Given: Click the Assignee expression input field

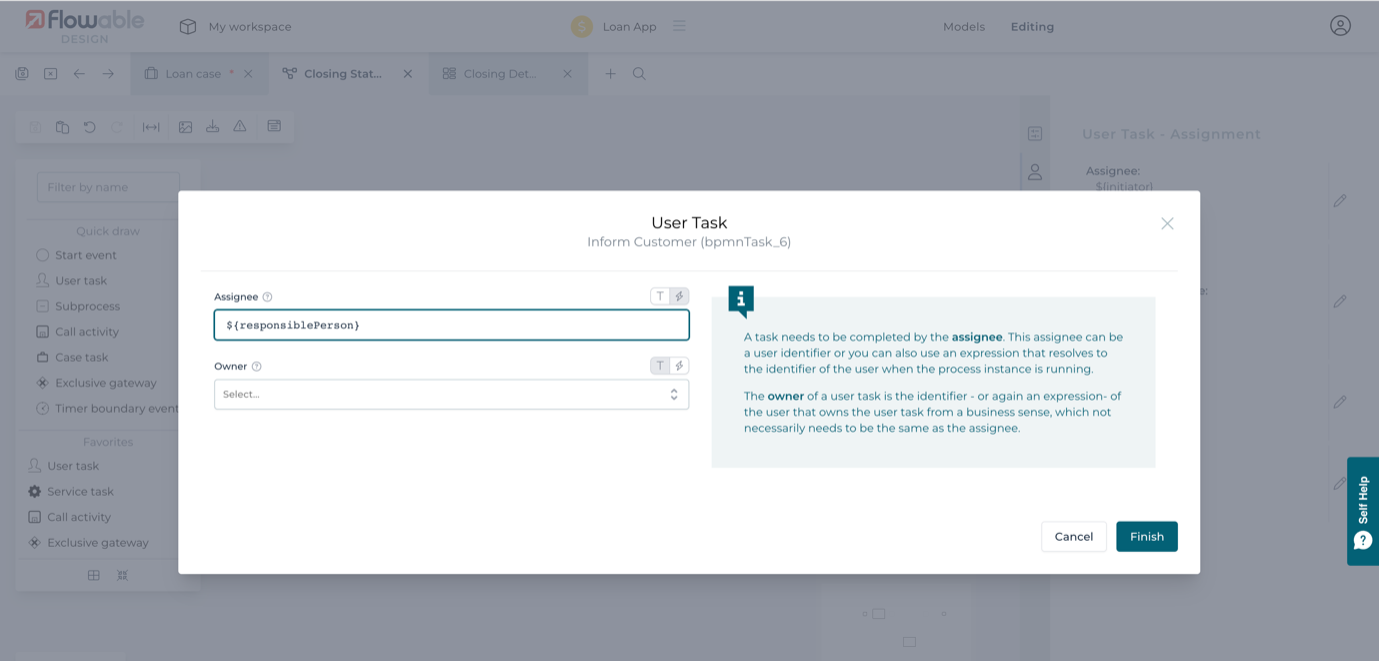Looking at the screenshot, I should click(451, 325).
